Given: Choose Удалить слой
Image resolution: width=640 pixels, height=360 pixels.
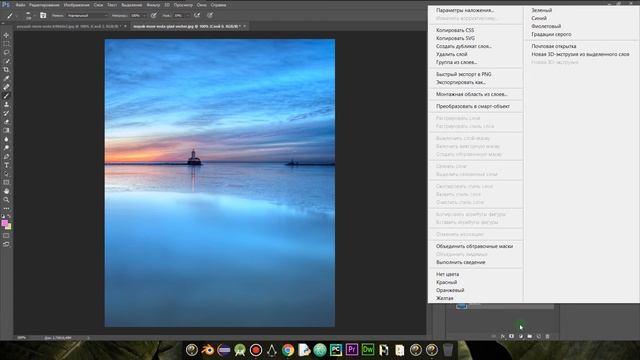Looking at the screenshot, I should (x=451, y=54).
